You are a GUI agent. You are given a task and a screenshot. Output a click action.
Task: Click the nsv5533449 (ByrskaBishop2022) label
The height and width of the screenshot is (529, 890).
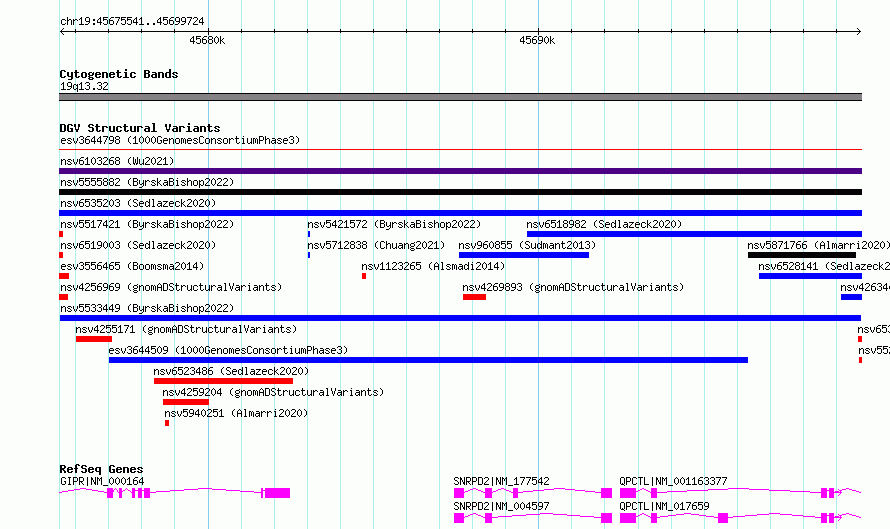click(147, 308)
